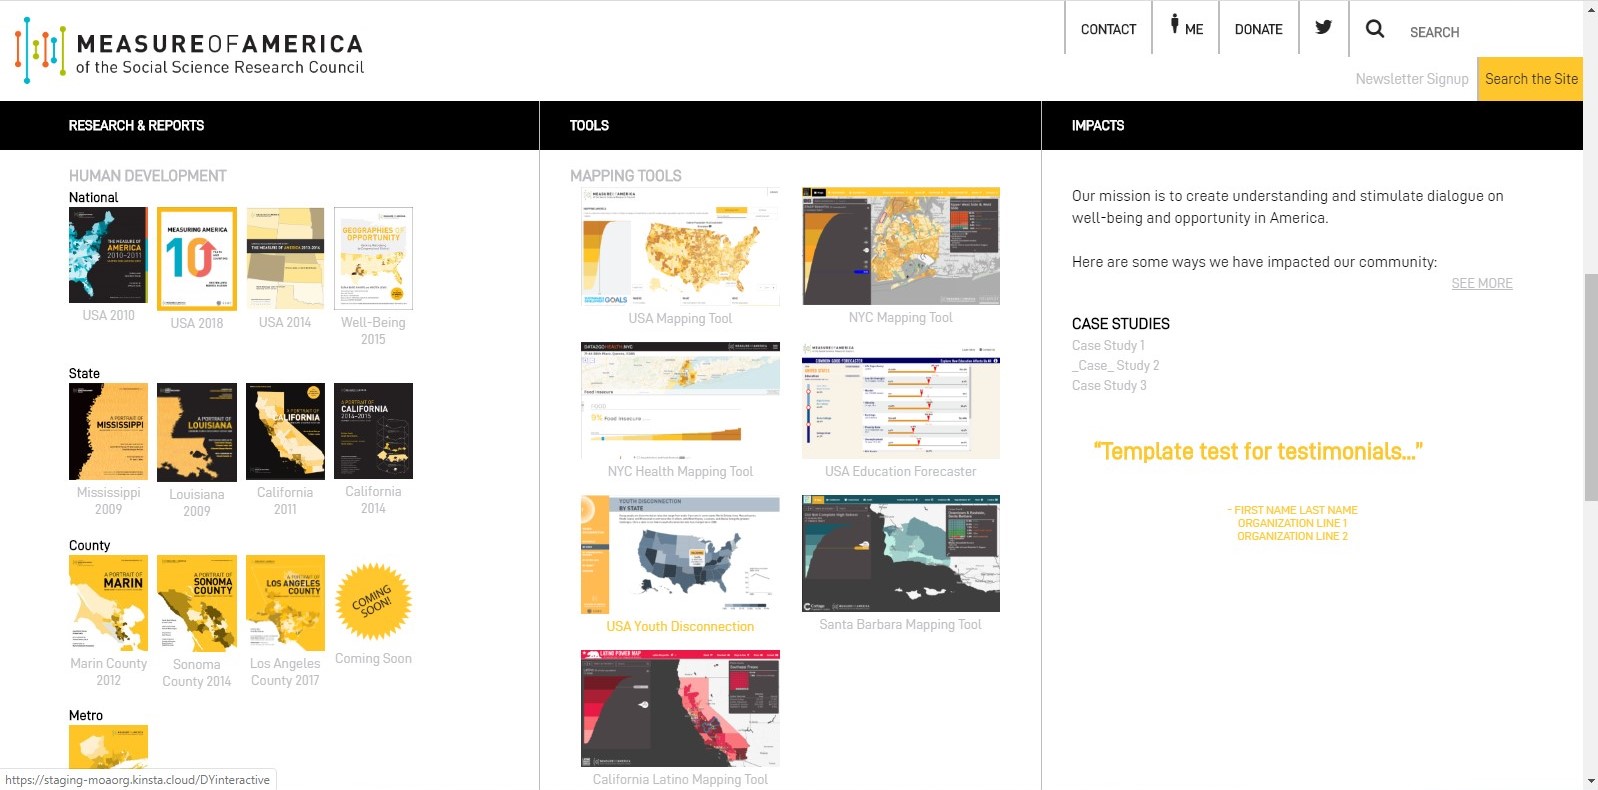
Task: Open the Sonoma County 2014 cover
Action: pos(197,604)
